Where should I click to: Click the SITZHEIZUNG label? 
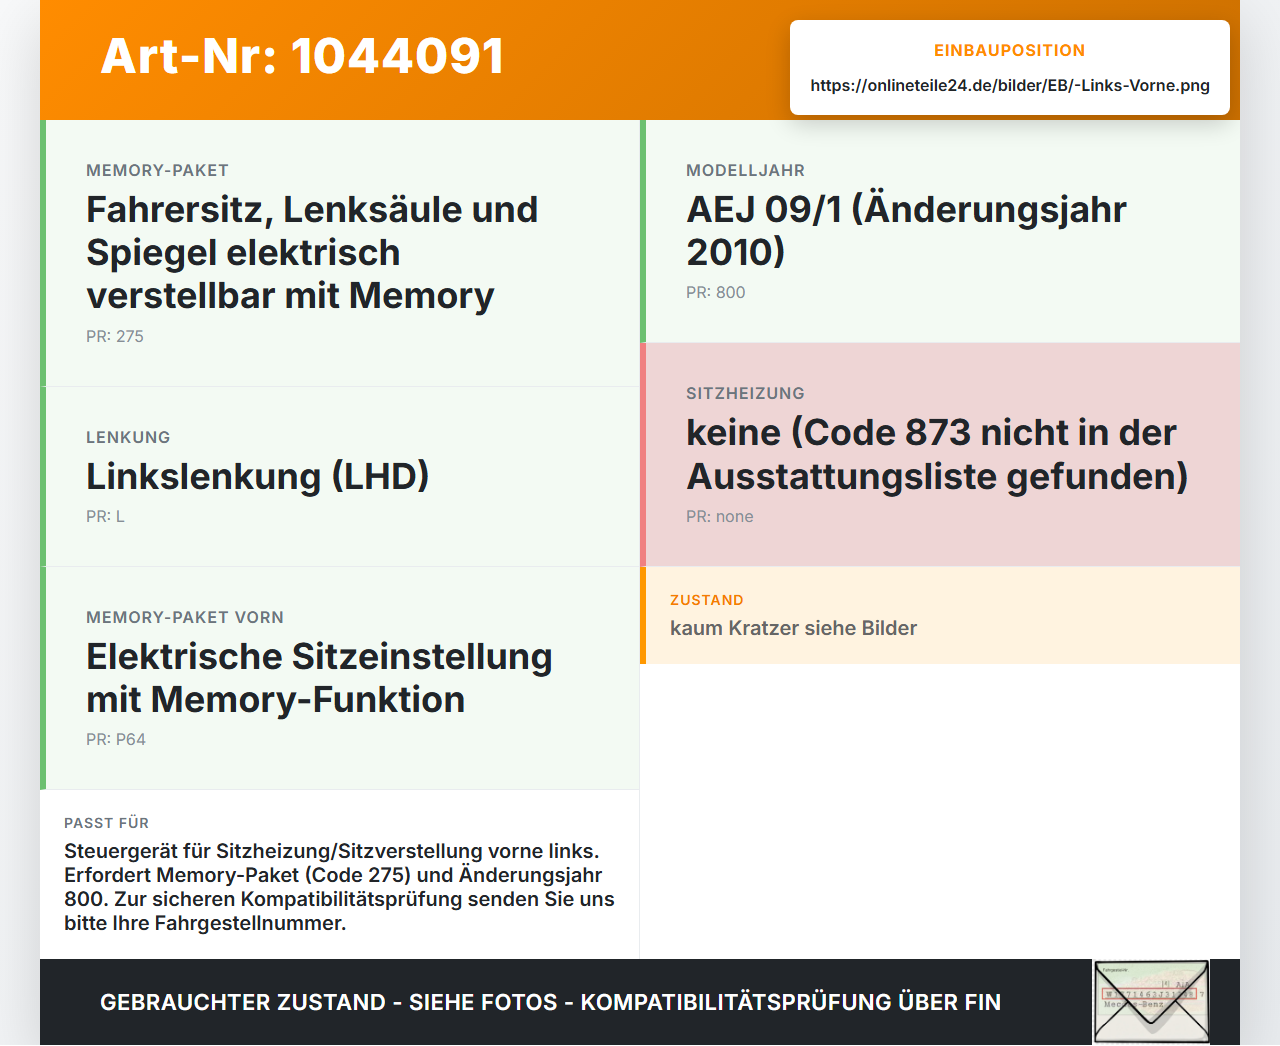(745, 393)
